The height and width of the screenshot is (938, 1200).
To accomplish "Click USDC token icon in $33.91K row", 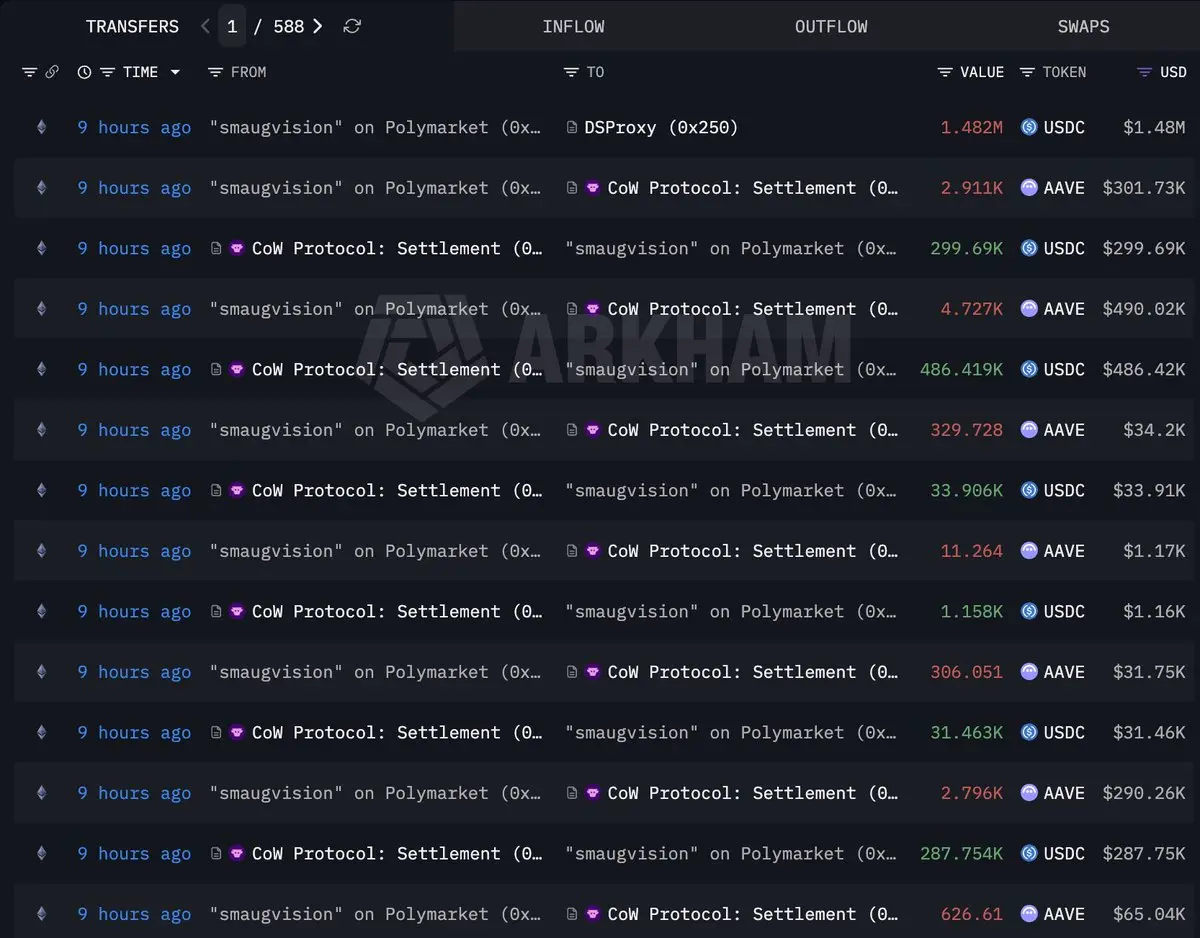I will (1029, 490).
